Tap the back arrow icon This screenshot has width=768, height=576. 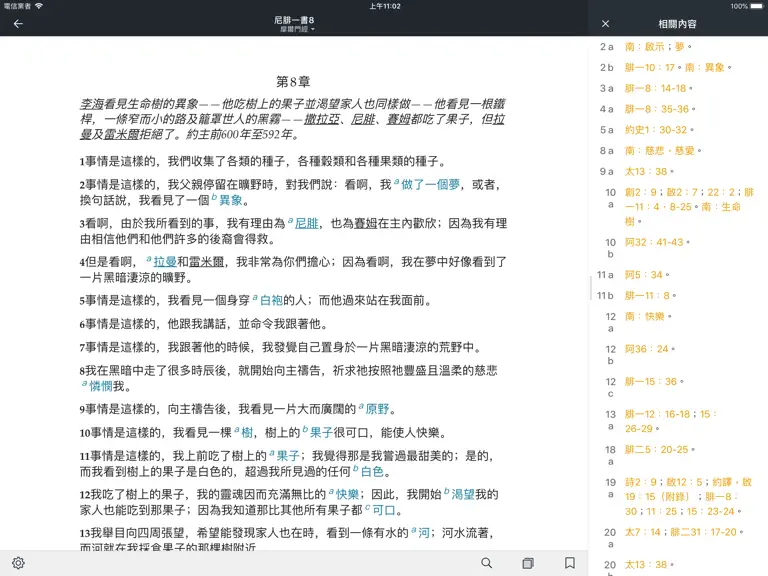coord(18,24)
